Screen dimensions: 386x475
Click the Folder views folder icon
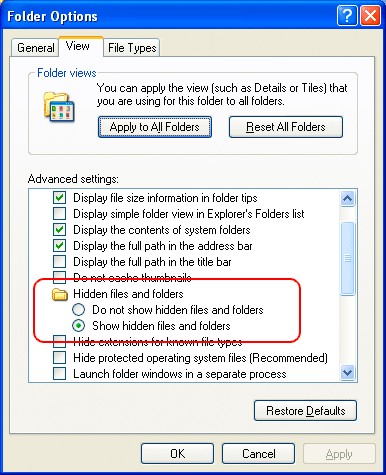(59, 107)
